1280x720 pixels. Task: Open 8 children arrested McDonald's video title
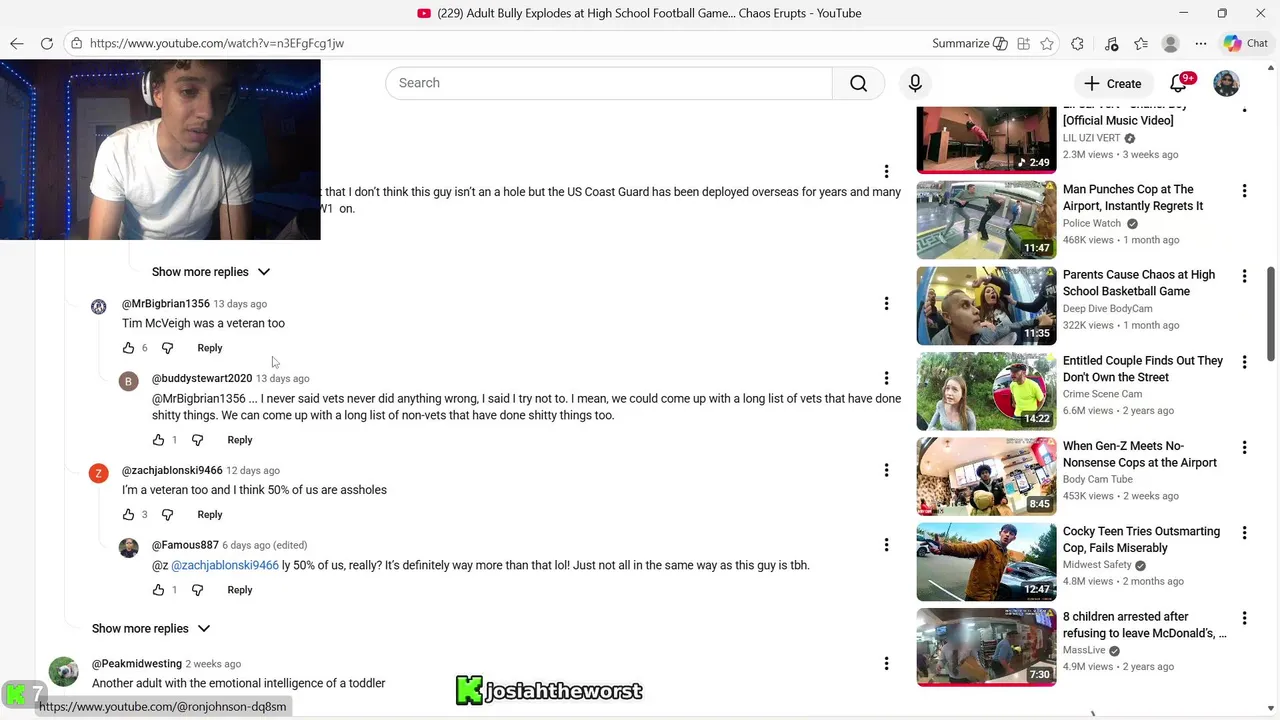(x=1144, y=625)
